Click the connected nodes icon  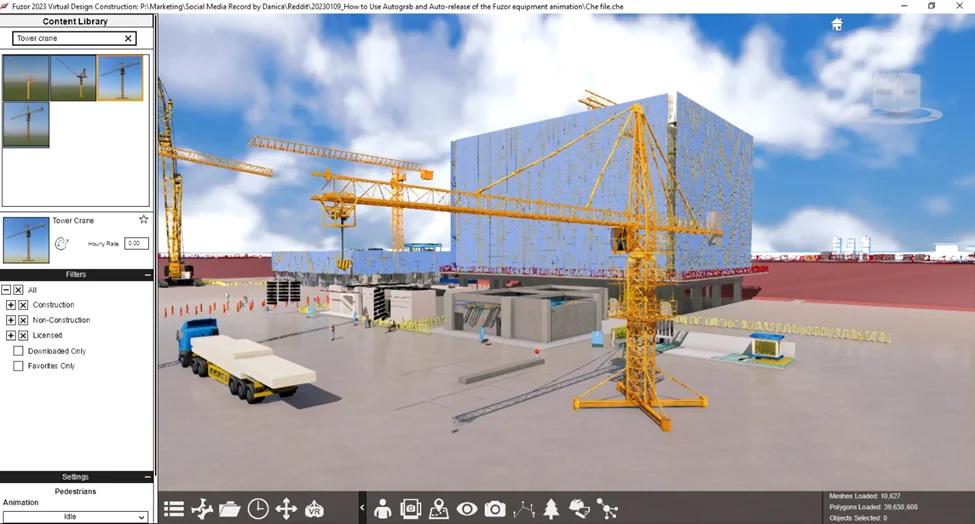[607, 509]
